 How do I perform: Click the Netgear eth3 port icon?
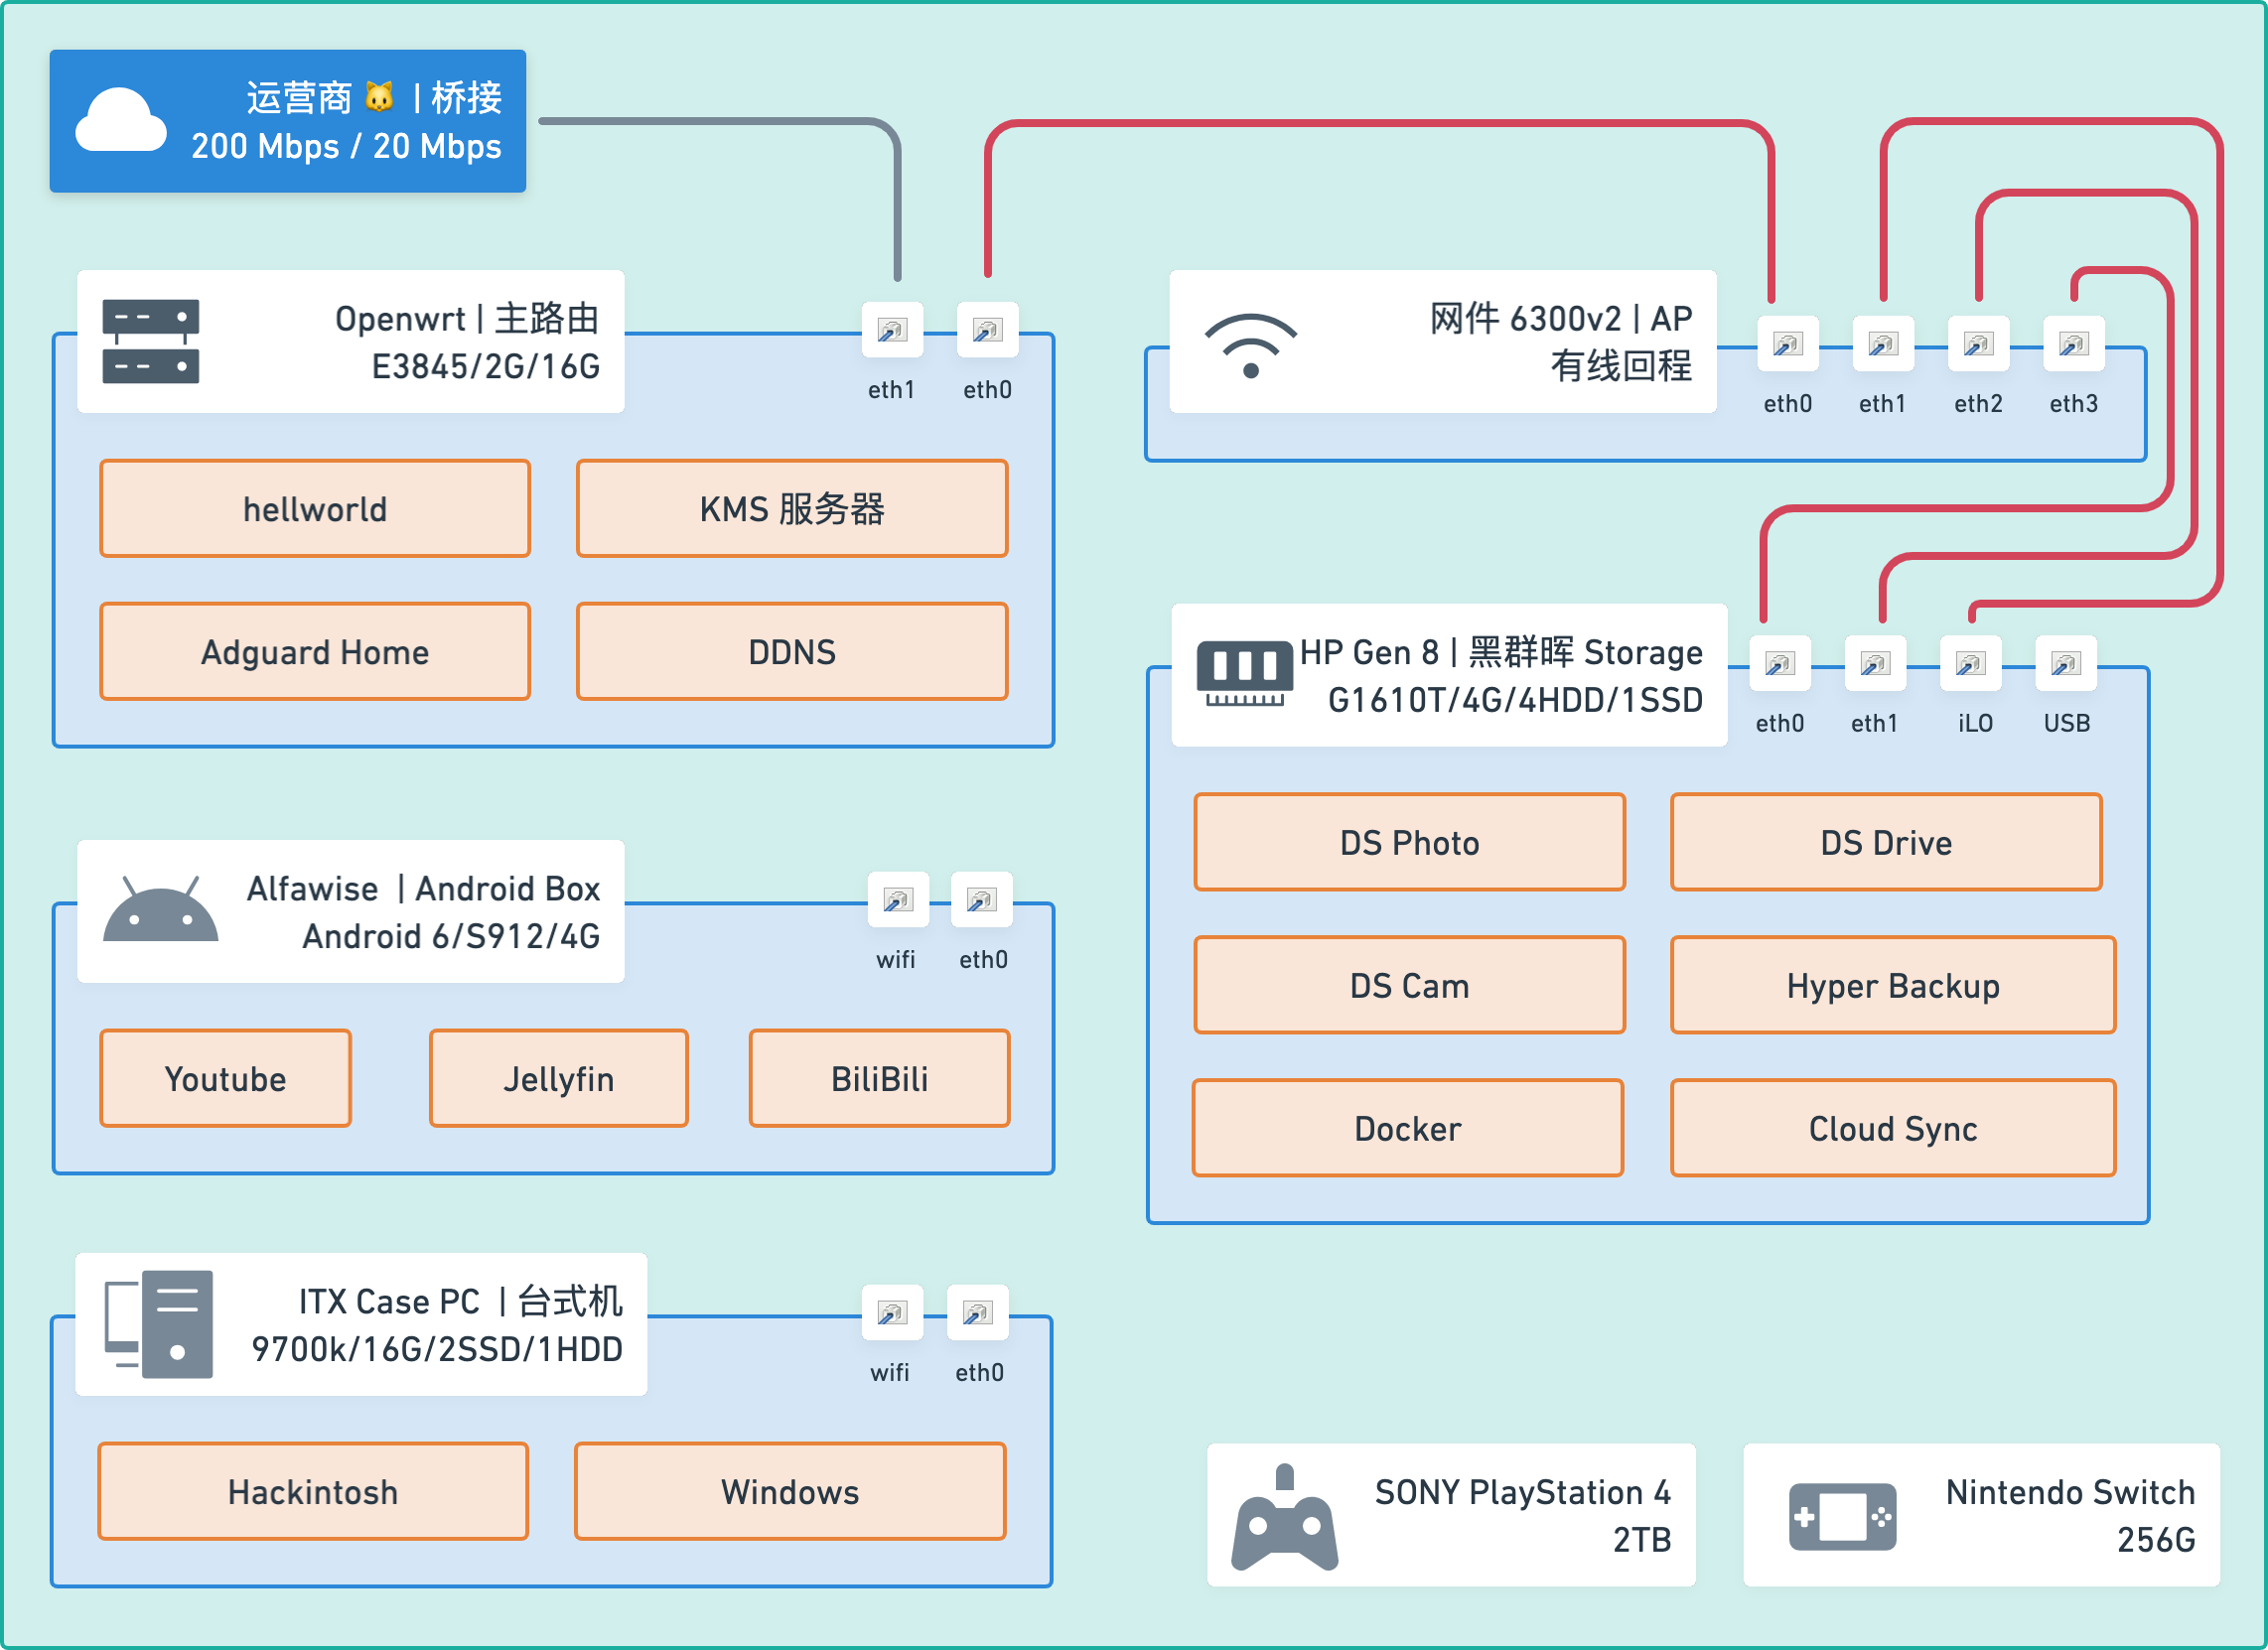[2073, 345]
